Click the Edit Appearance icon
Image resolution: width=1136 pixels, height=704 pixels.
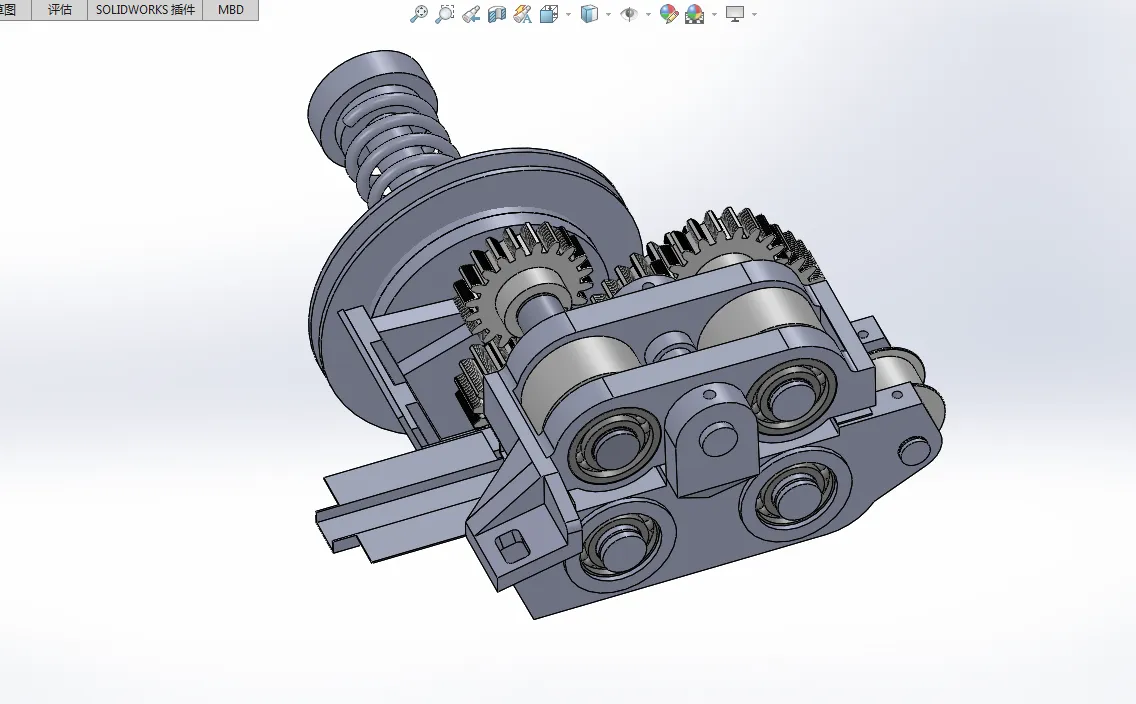tap(669, 14)
